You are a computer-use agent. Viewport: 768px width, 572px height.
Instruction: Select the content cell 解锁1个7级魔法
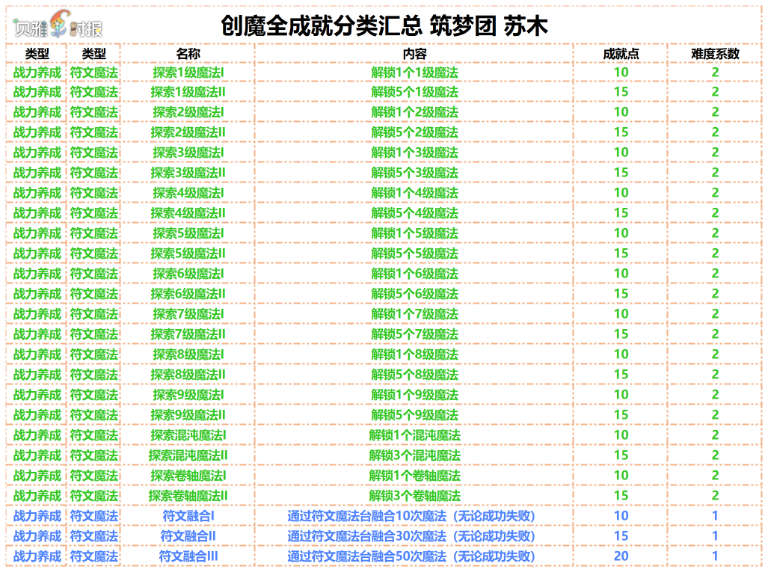[x=414, y=314]
